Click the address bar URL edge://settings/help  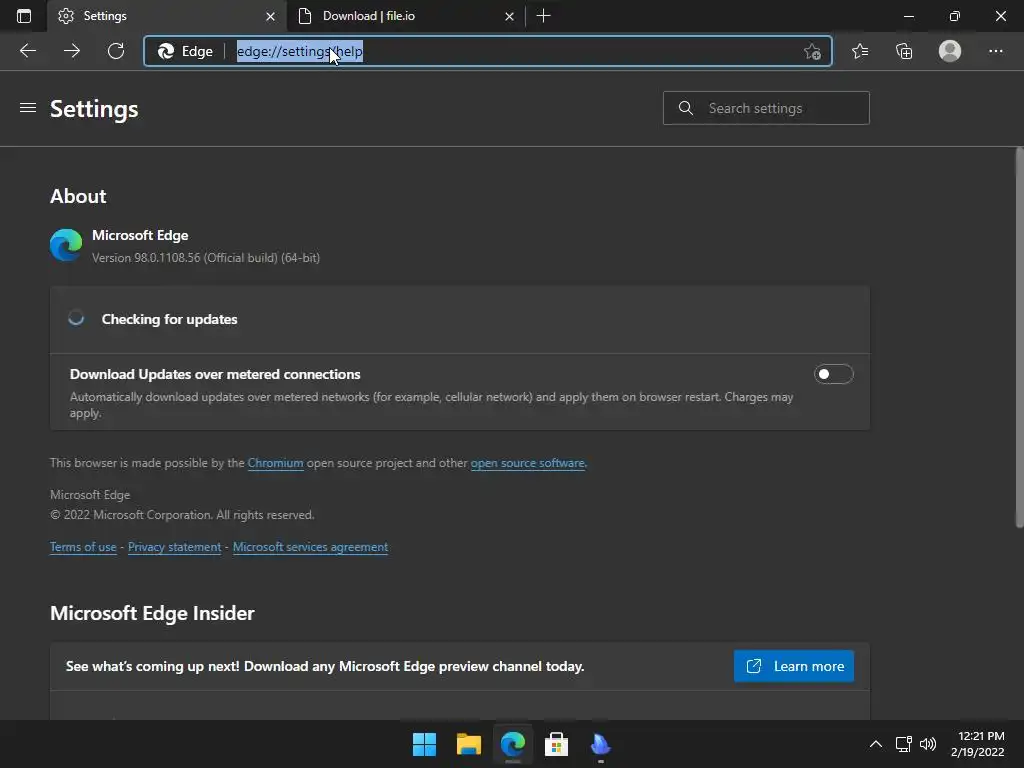[x=300, y=51]
